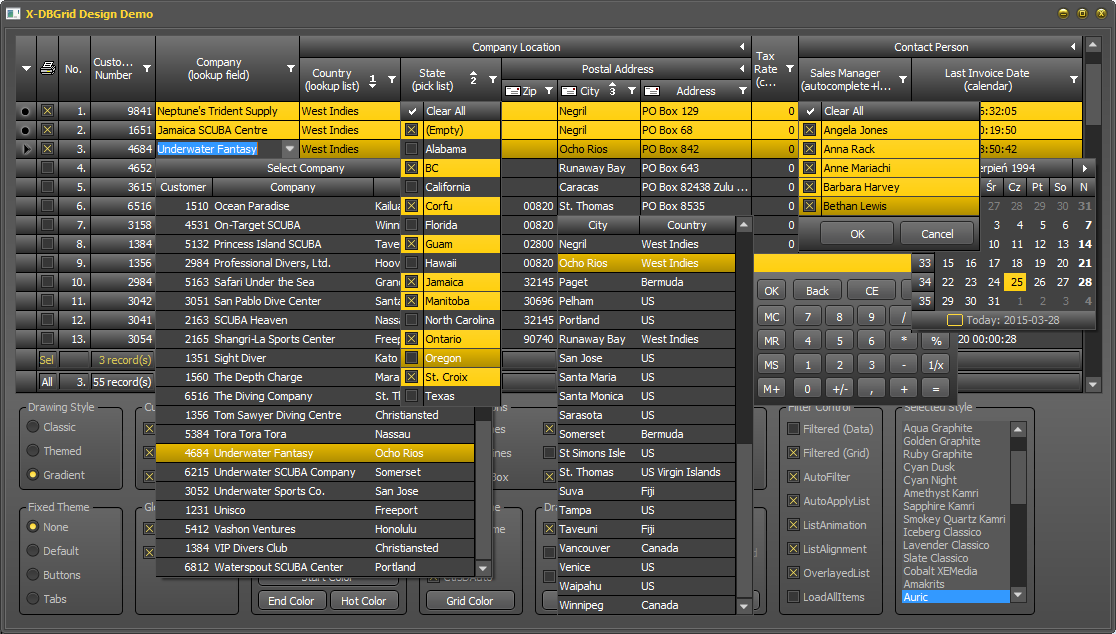1116x634 pixels.
Task: Go to next month in calendar
Action: coord(1085,168)
